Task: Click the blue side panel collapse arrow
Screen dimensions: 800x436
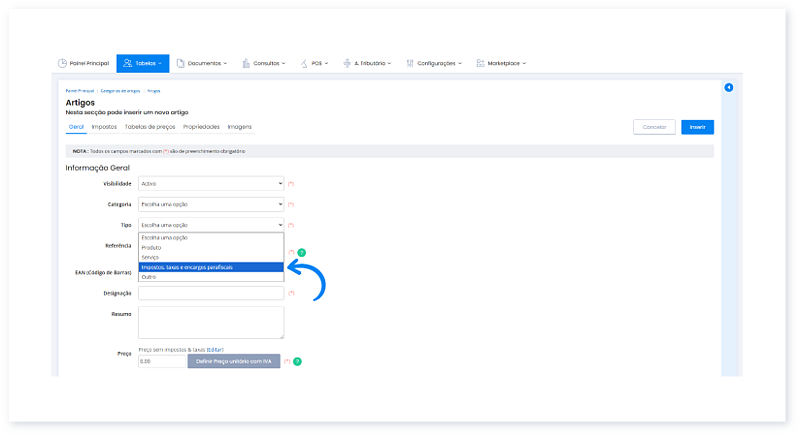Action: point(728,88)
